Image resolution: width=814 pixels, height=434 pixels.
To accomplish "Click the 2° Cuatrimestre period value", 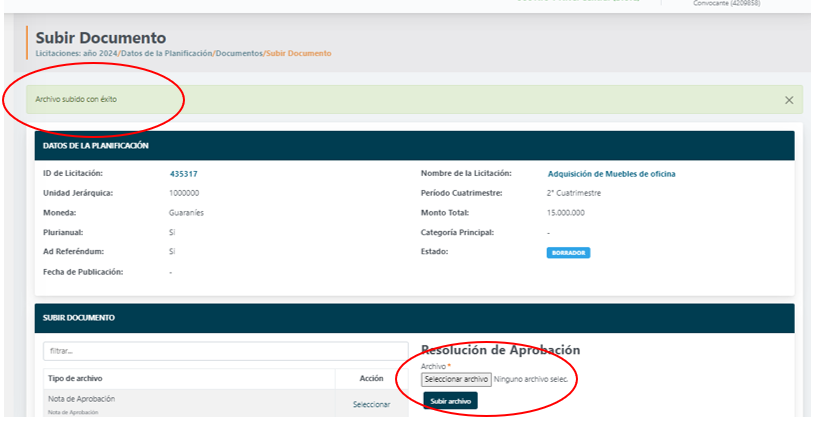I will [574, 193].
